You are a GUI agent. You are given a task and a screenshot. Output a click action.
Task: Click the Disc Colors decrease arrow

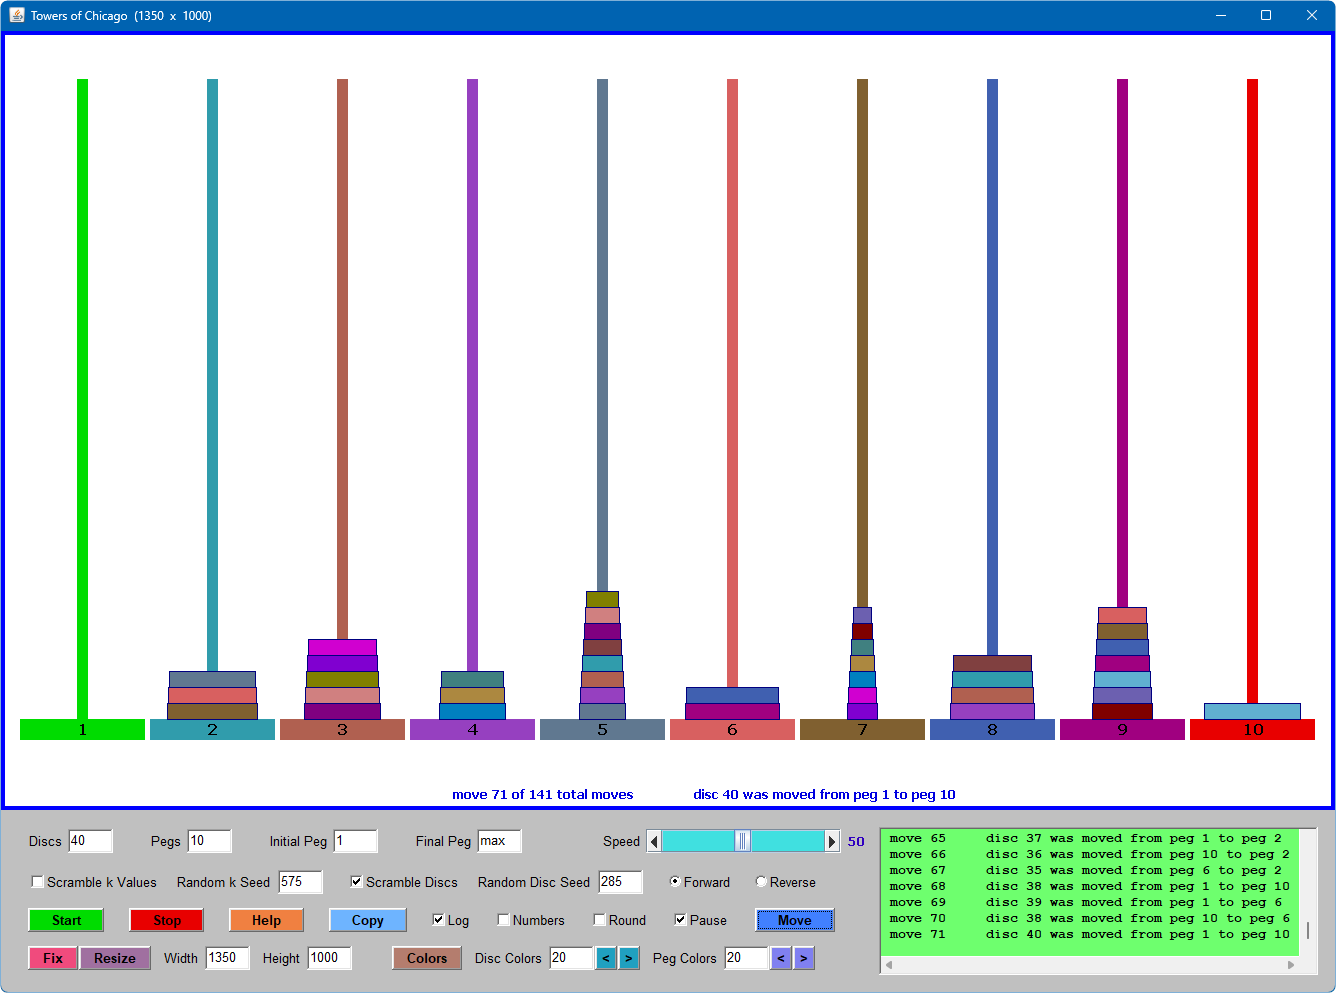coord(606,958)
